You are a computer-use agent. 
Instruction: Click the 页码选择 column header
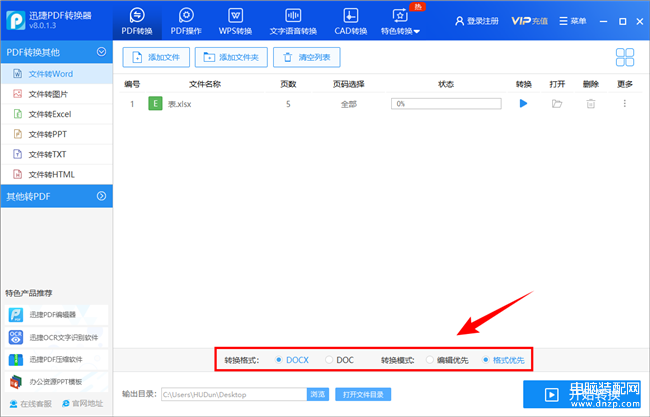pyautogui.click(x=349, y=84)
